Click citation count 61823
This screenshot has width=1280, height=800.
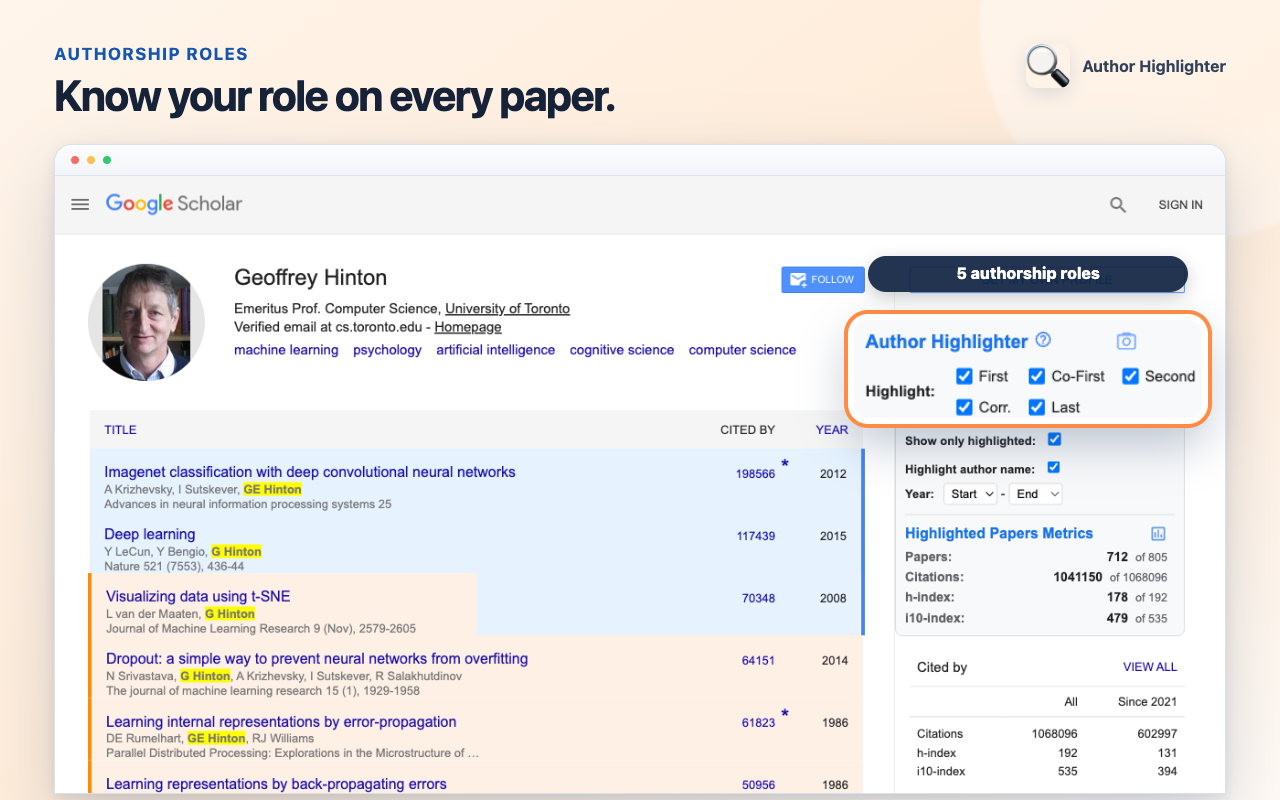pyautogui.click(x=758, y=723)
